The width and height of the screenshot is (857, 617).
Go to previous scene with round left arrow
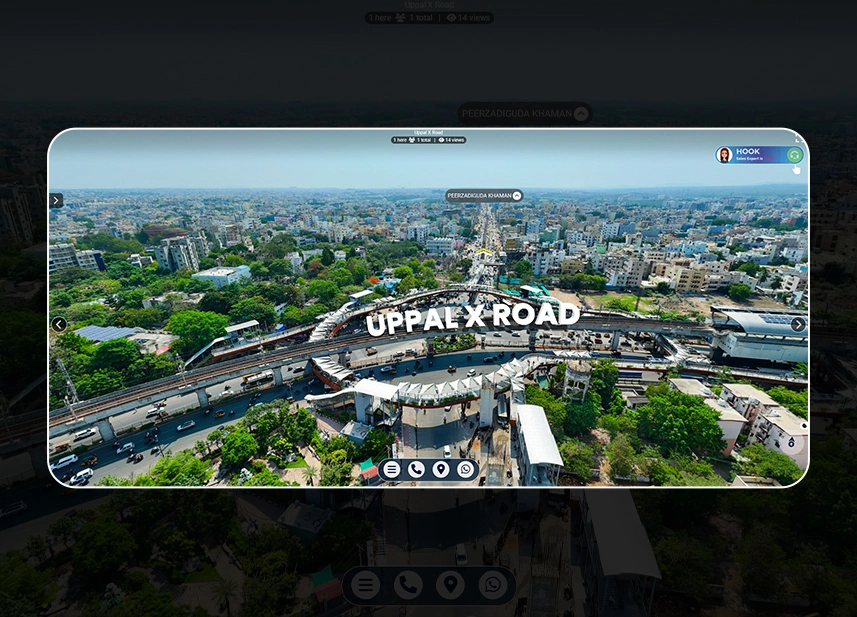point(59,324)
